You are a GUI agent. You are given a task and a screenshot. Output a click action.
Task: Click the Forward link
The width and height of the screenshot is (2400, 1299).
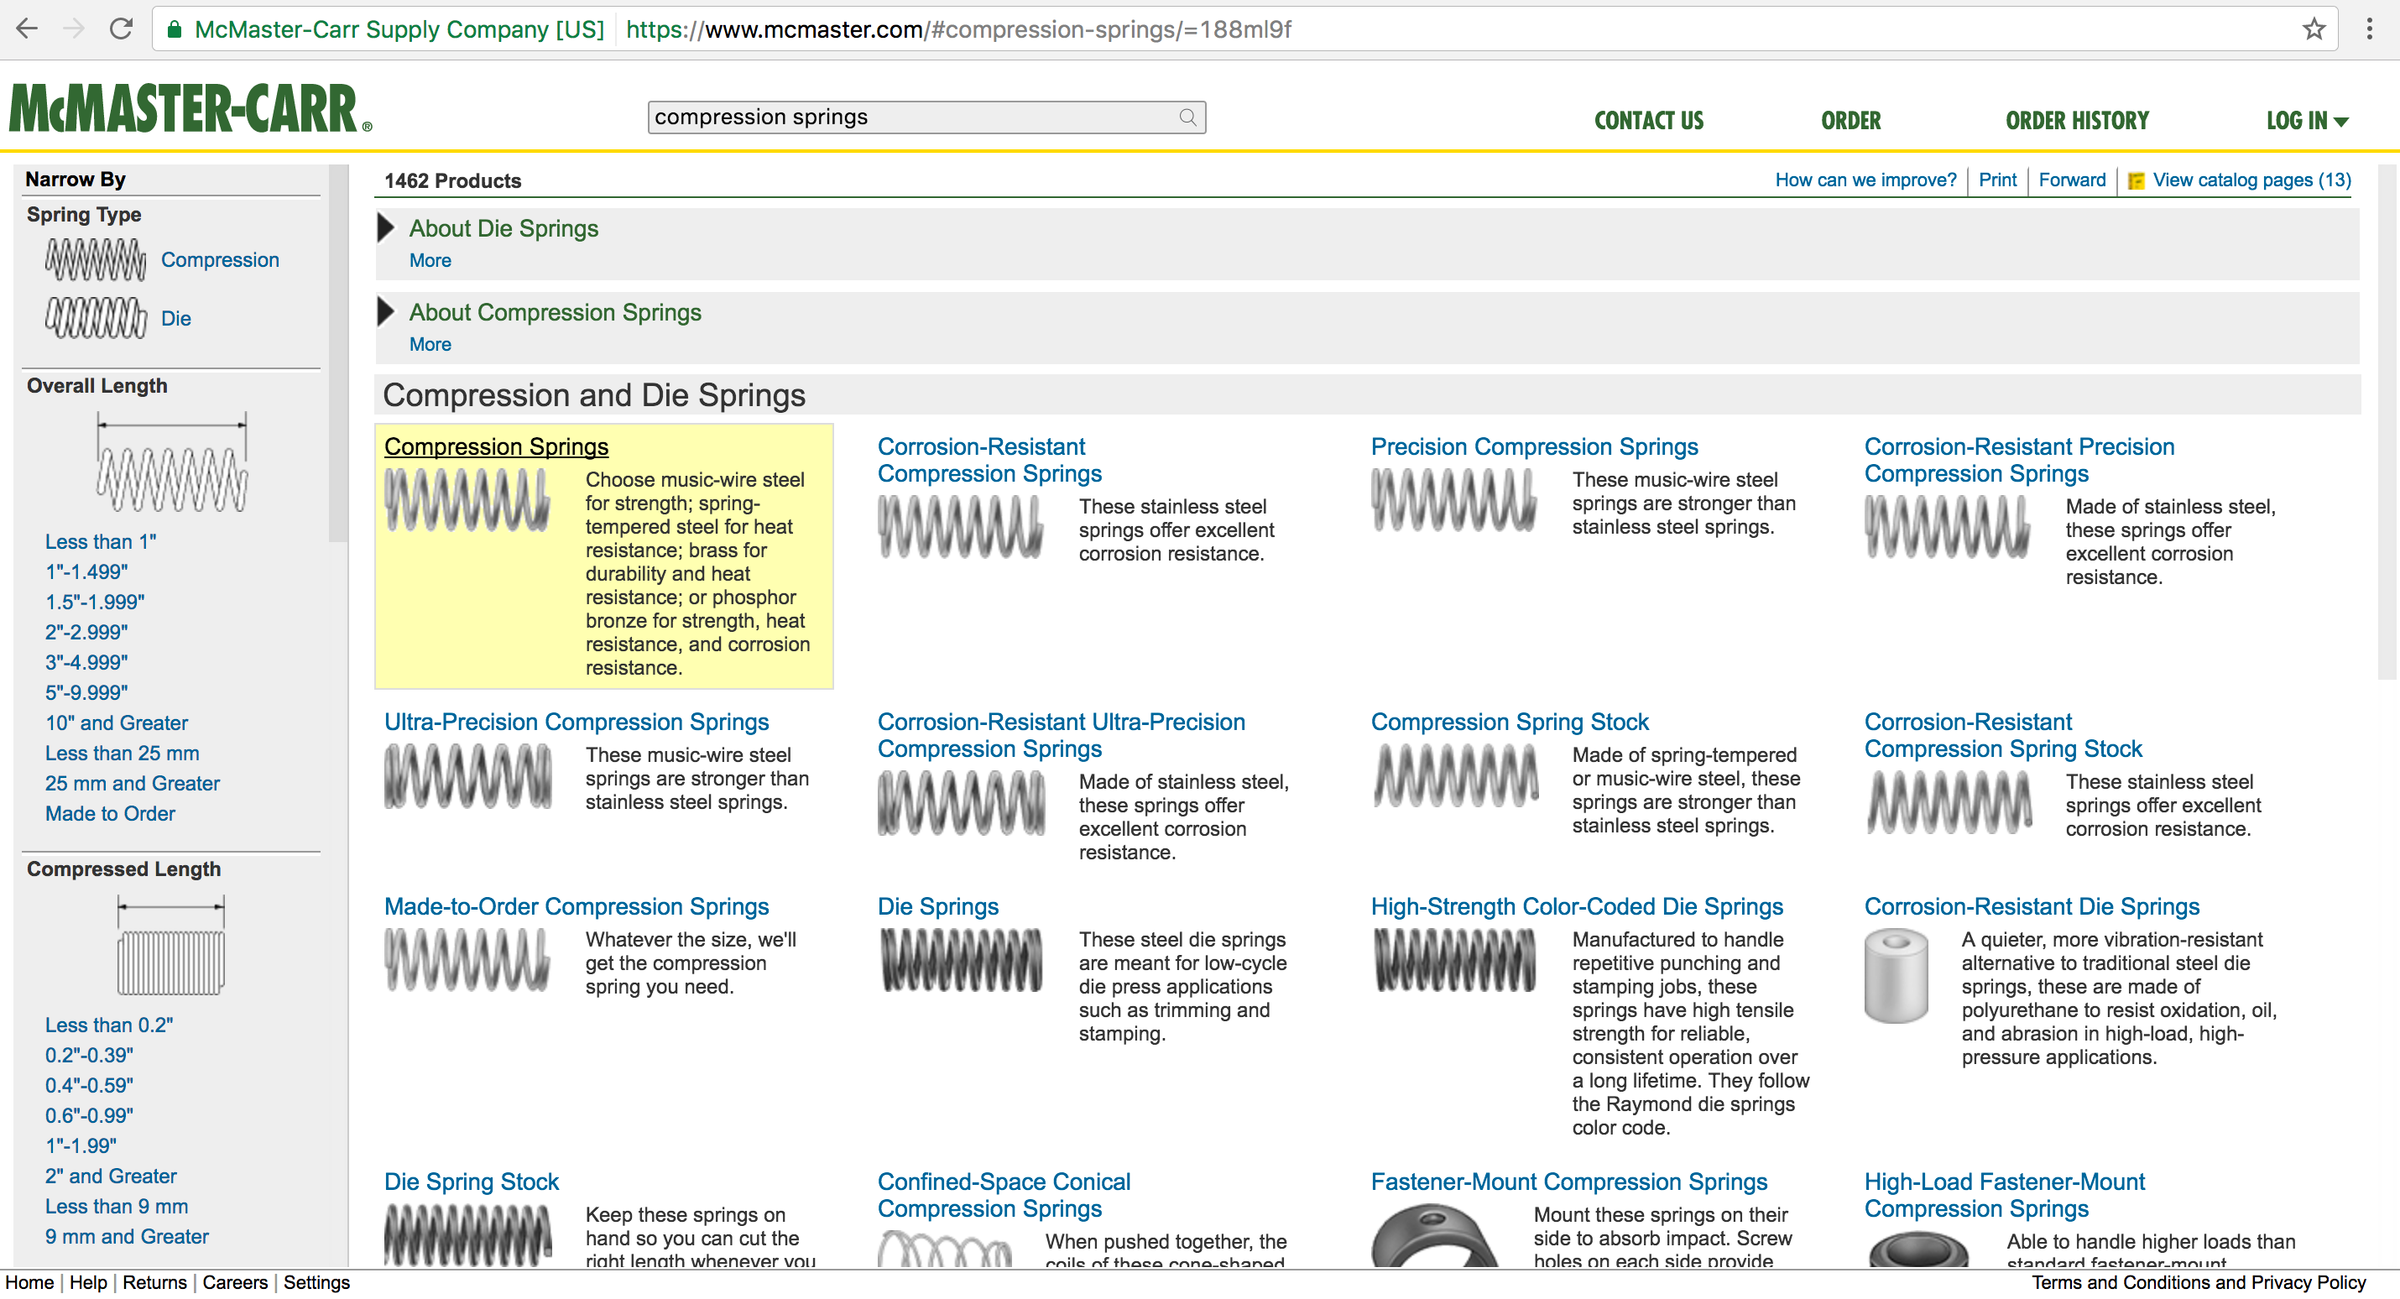tap(2072, 180)
